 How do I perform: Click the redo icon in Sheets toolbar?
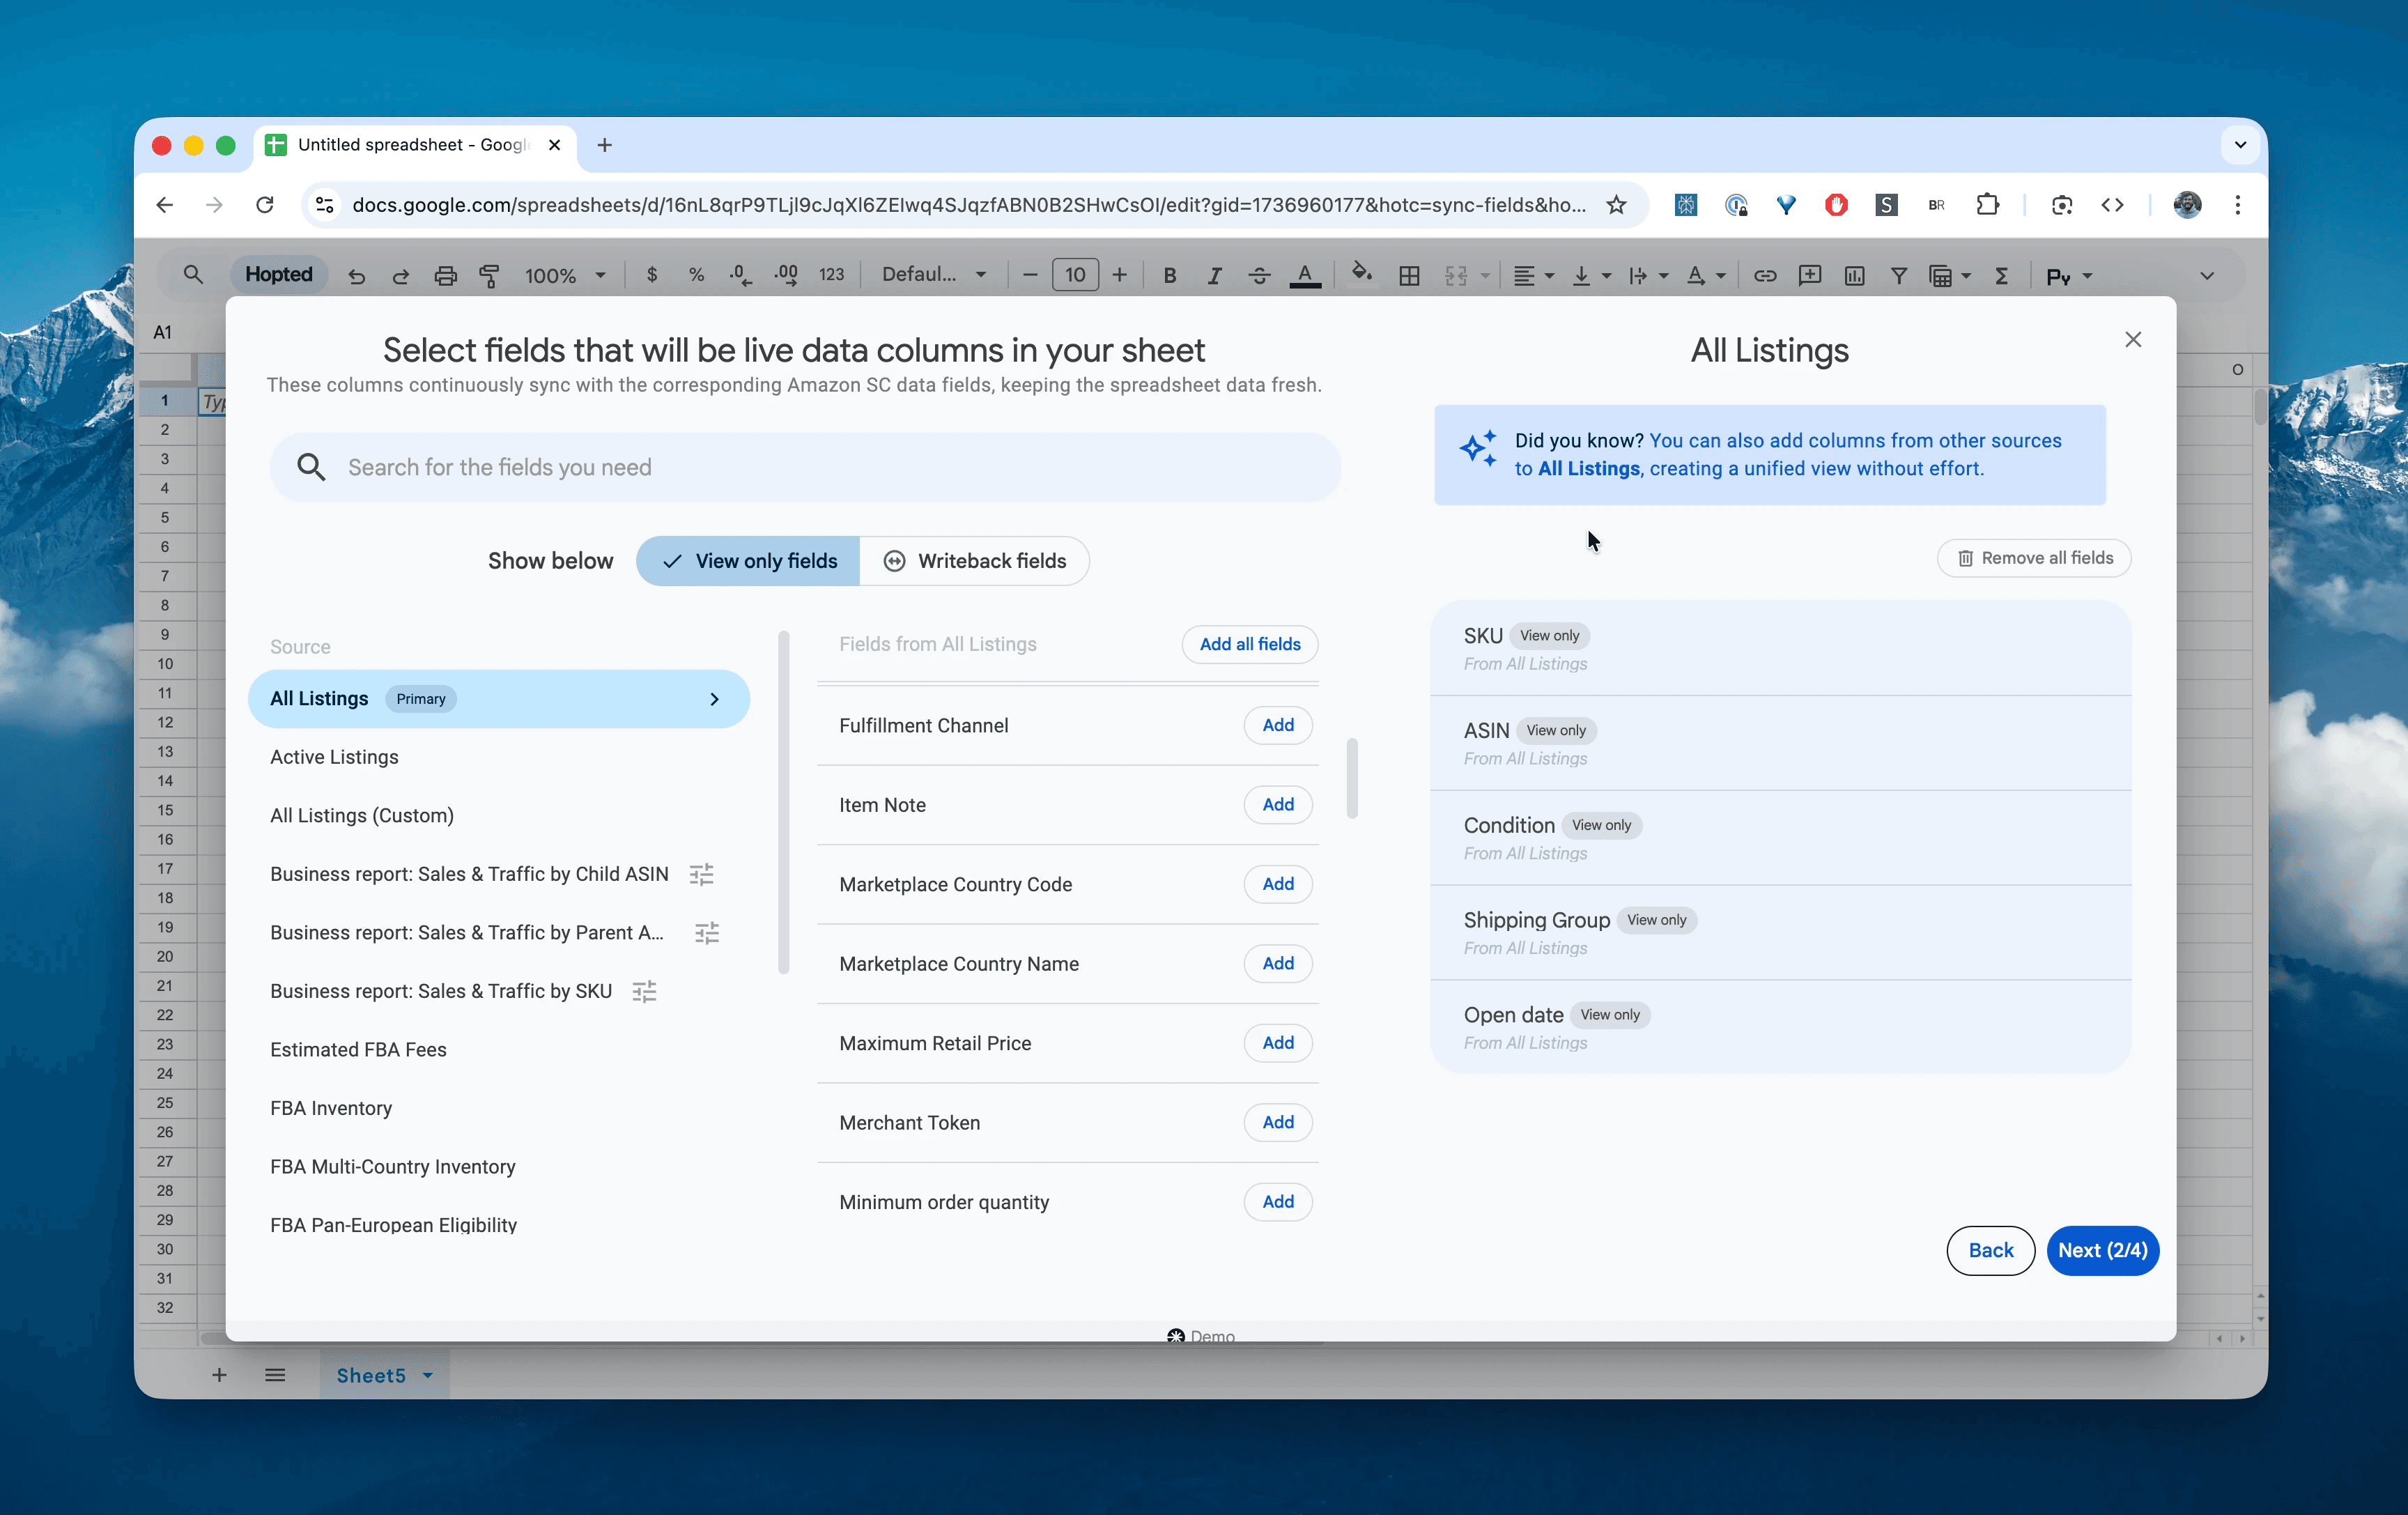click(x=401, y=276)
